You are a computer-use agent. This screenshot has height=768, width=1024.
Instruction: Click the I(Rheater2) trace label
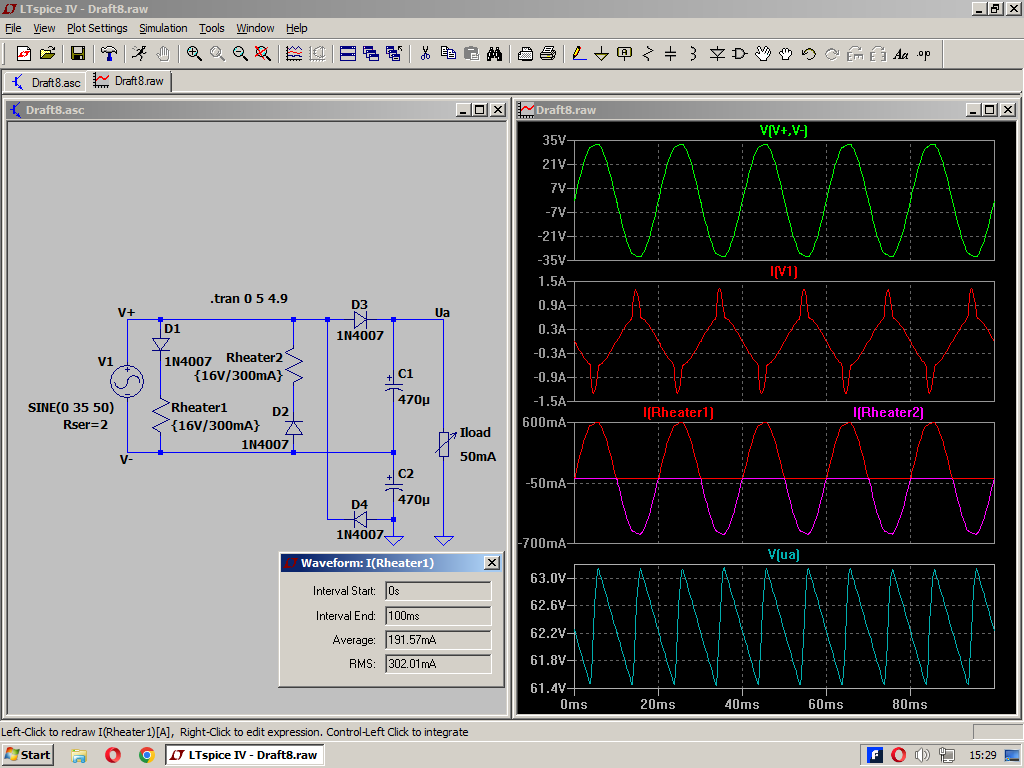click(888, 413)
